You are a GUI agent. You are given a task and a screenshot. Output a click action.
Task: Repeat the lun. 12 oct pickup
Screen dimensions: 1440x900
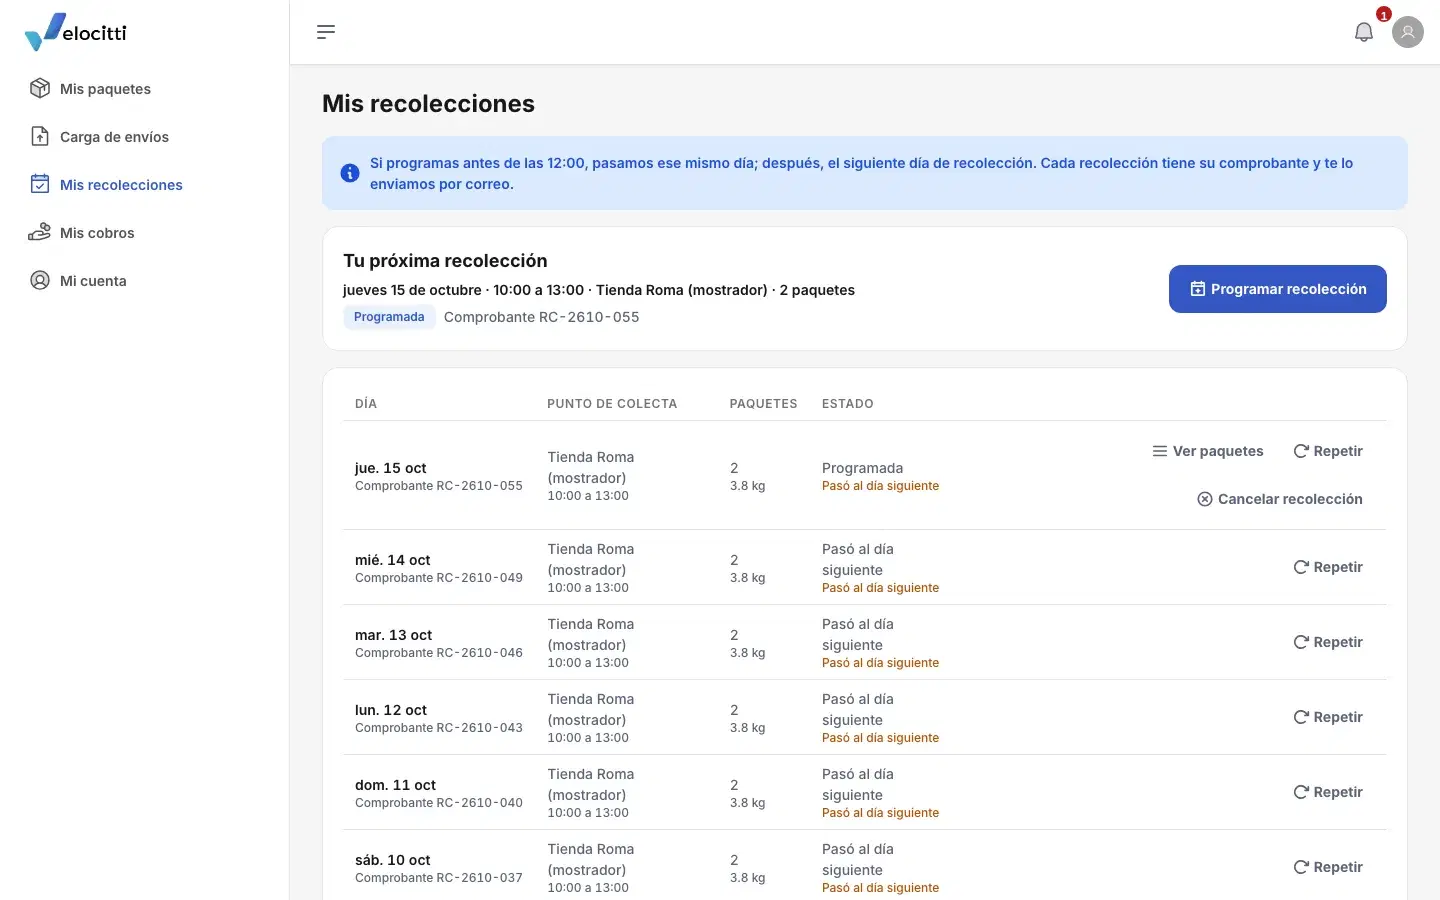coord(1328,717)
